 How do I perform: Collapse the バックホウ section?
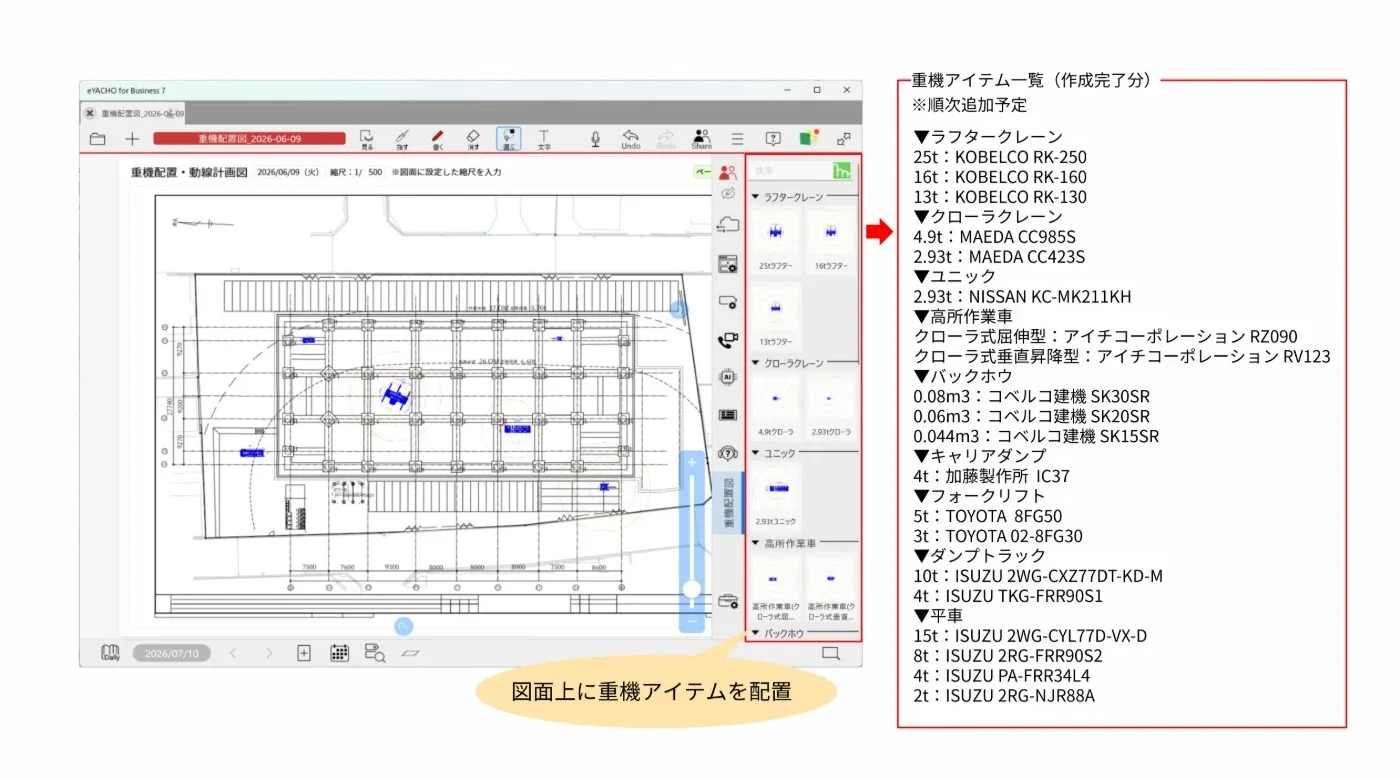pos(756,634)
